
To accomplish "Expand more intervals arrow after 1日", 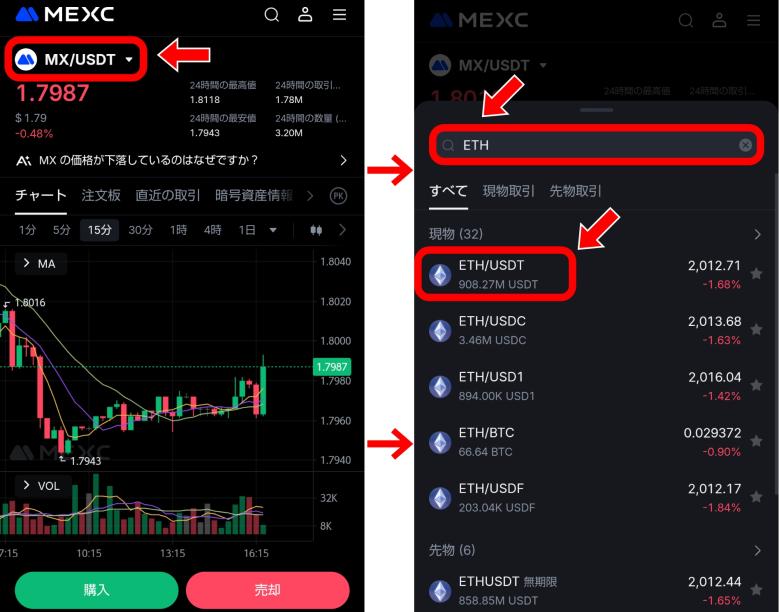I will pos(273,230).
